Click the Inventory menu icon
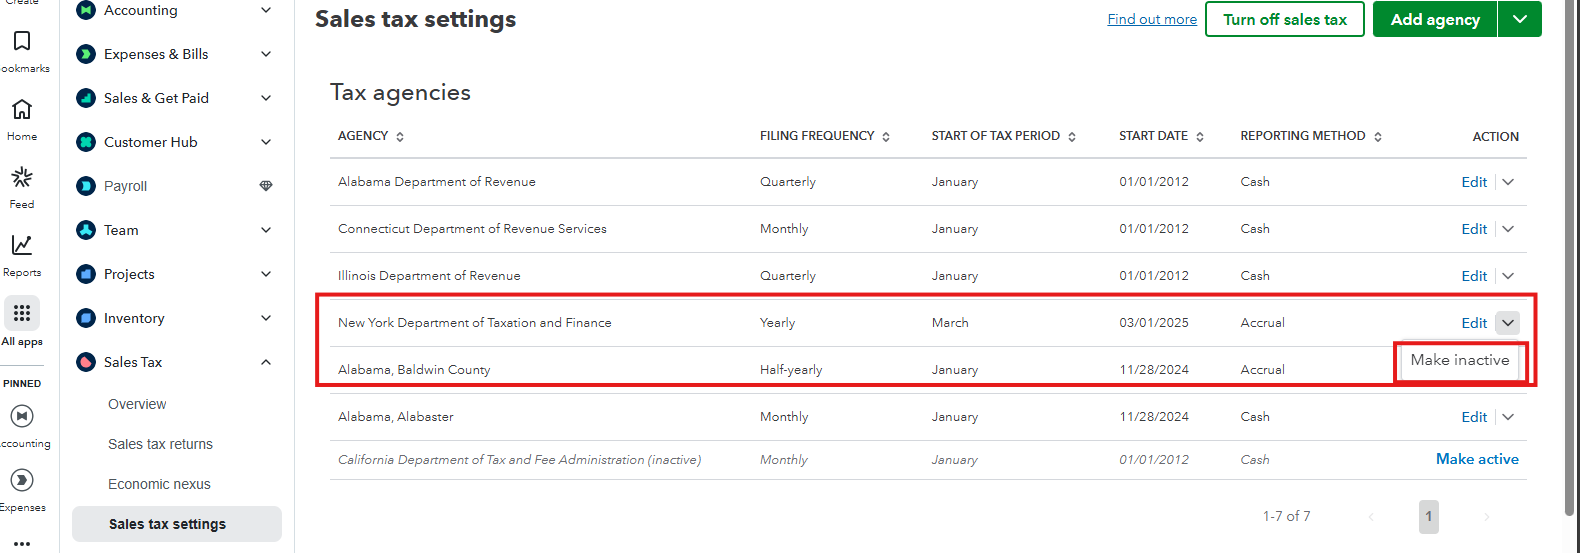 [x=86, y=318]
